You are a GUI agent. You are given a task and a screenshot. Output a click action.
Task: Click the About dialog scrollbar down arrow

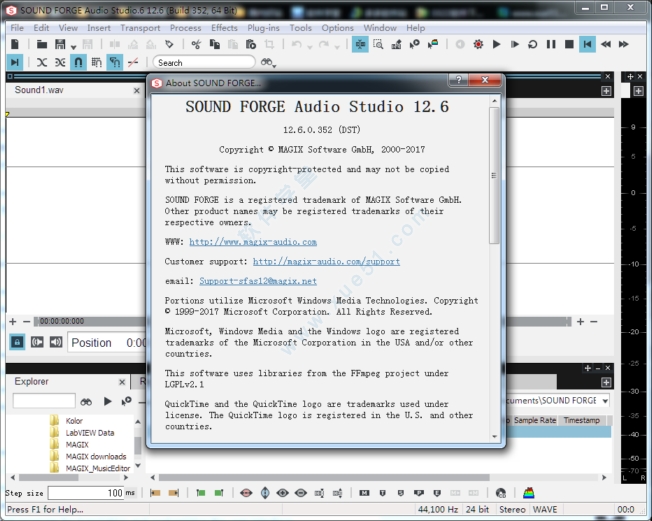[x=494, y=436]
